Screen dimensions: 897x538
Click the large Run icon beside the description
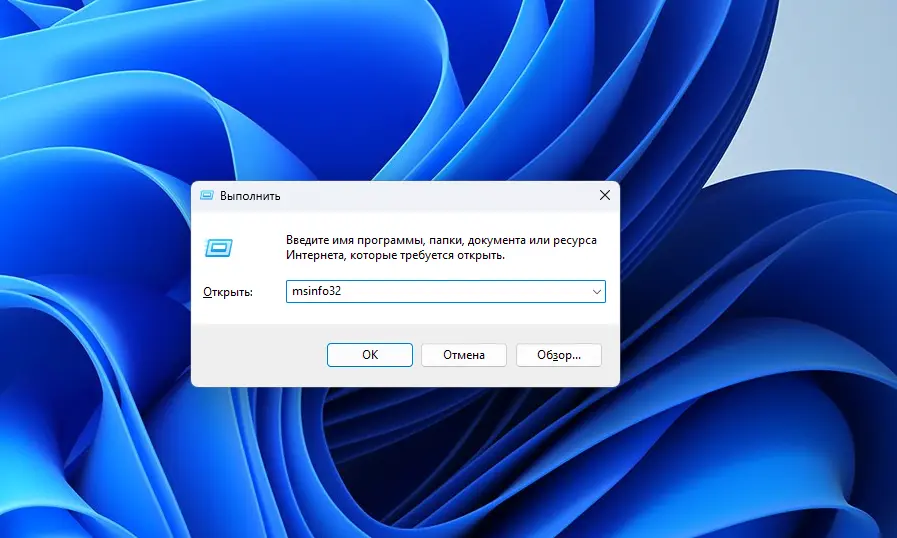[220, 247]
